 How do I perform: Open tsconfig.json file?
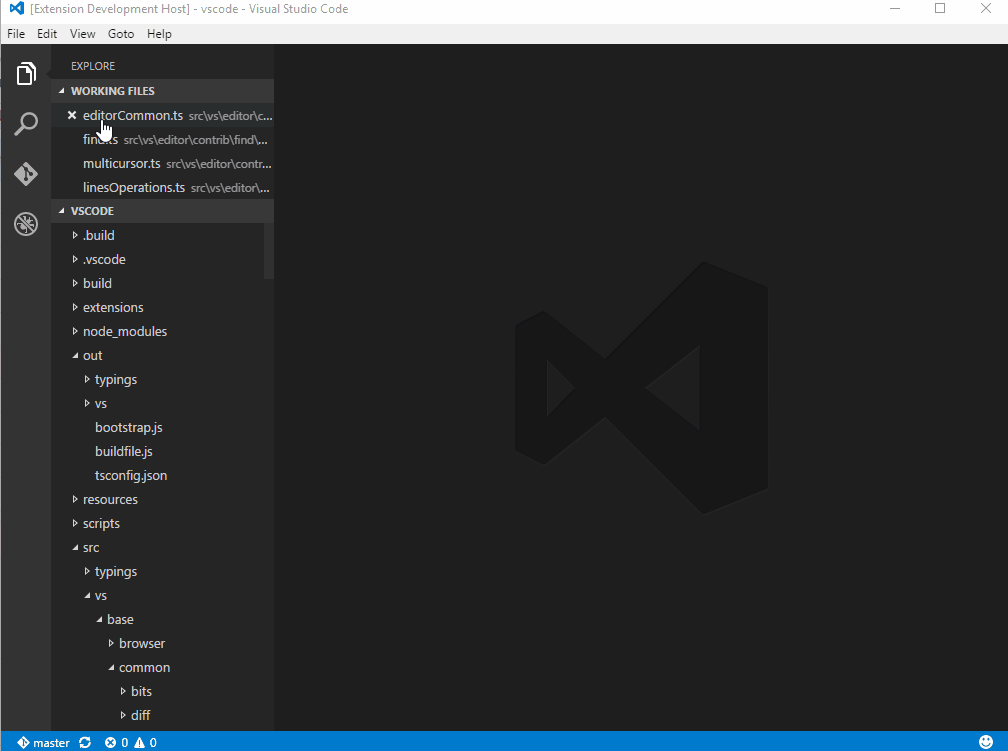(x=131, y=475)
